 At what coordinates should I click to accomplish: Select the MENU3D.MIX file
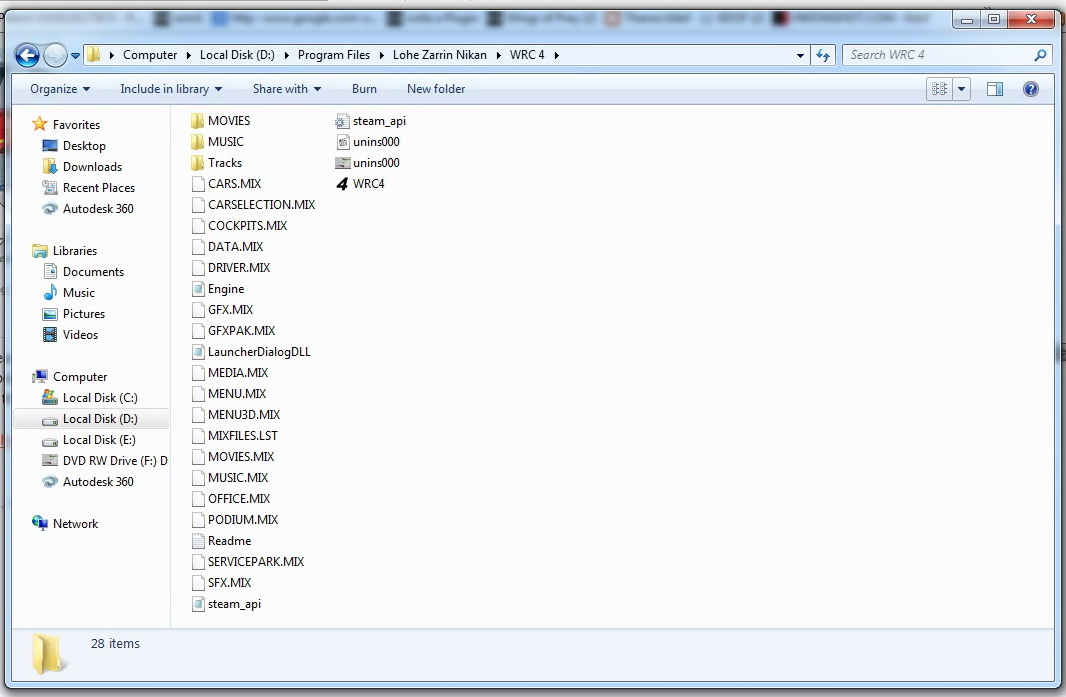click(244, 415)
